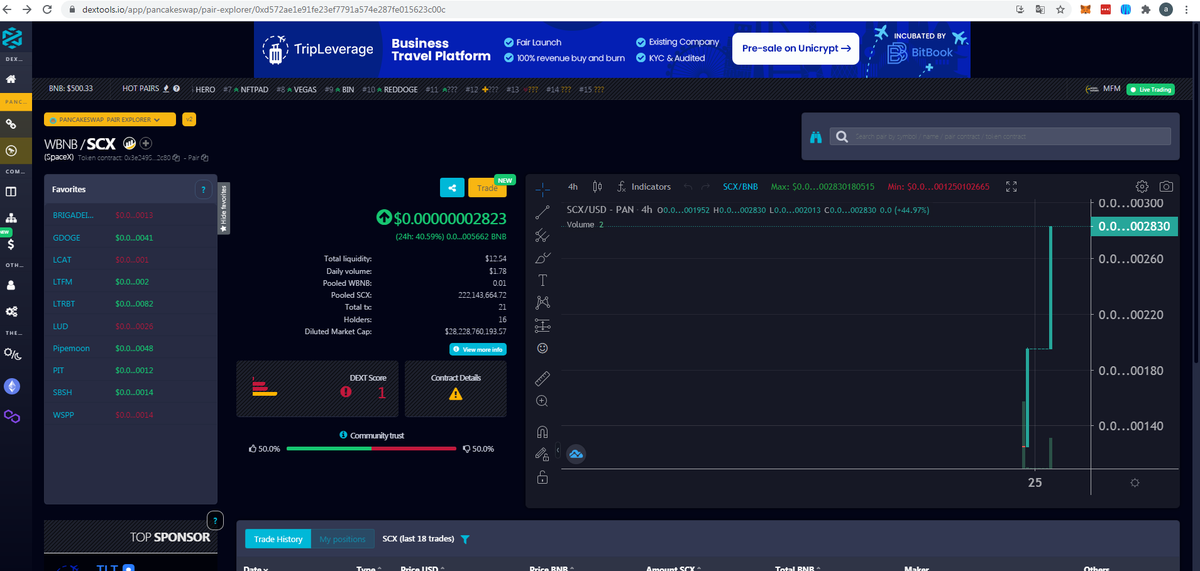Screen dimensions: 1200x571
Task: Open the chart settings gear
Action: coord(1142,186)
